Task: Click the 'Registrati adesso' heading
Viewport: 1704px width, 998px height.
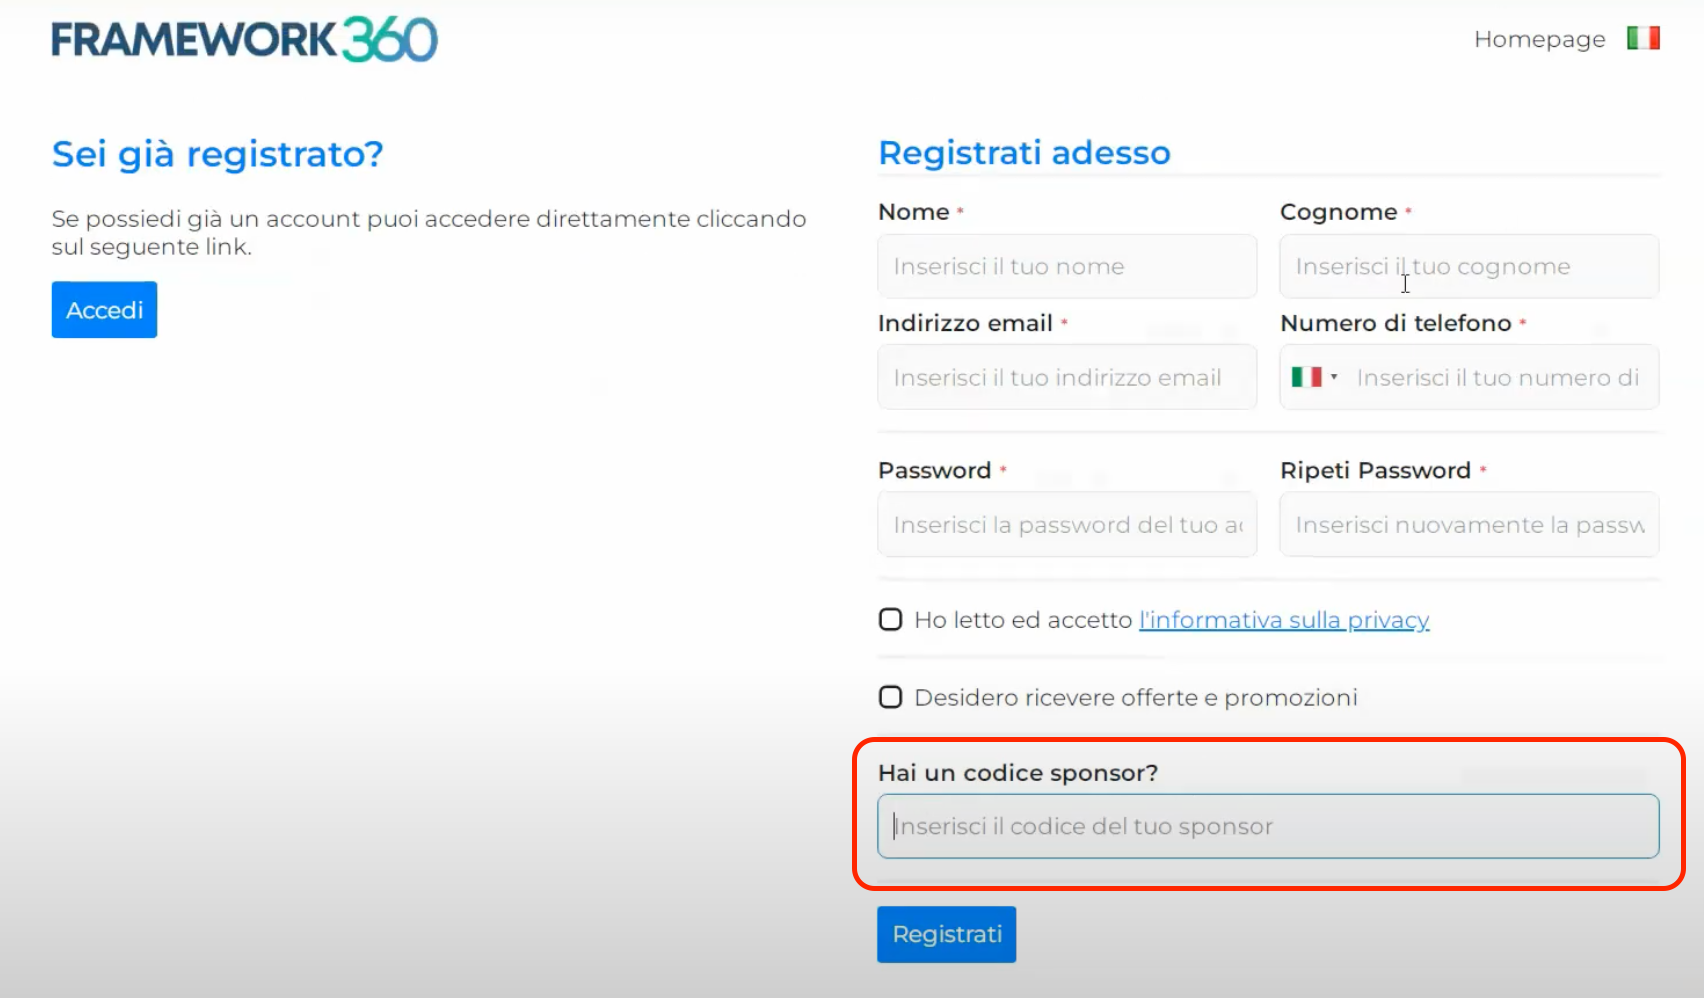Action: coord(1024,152)
